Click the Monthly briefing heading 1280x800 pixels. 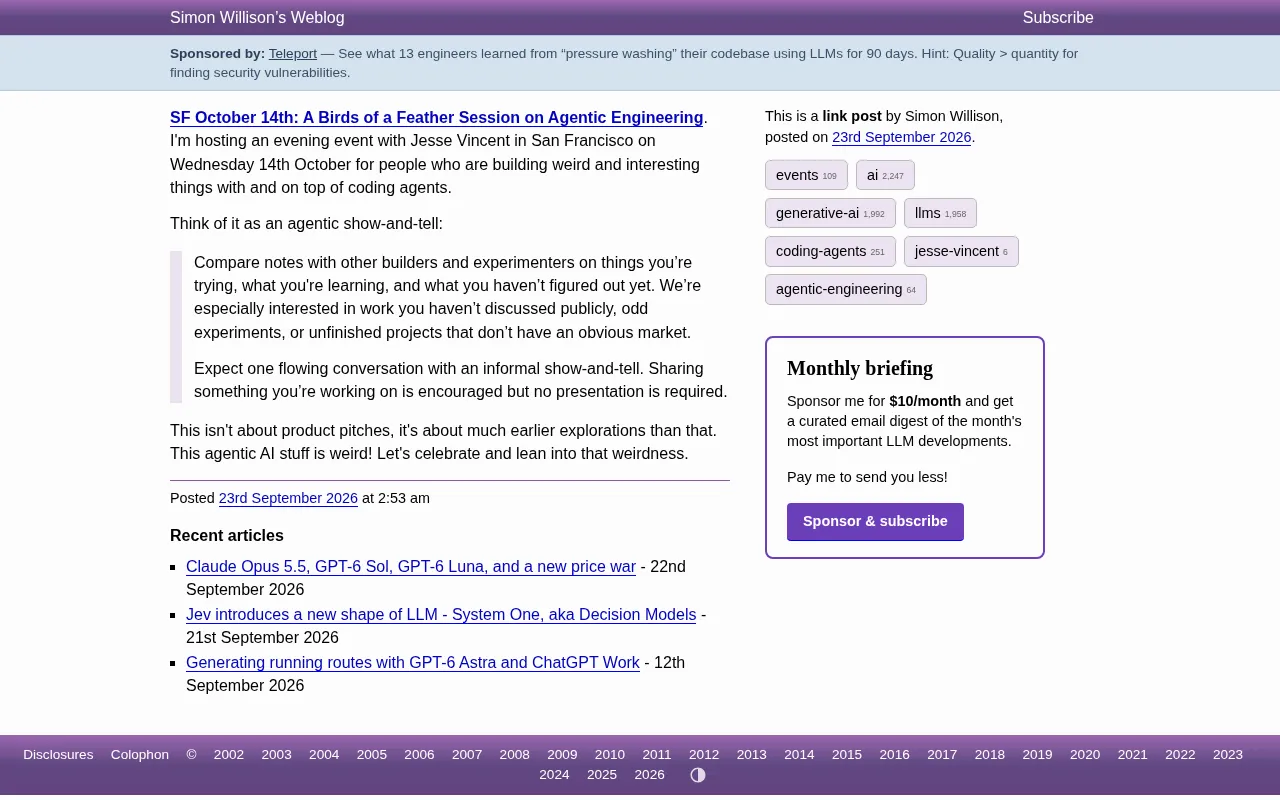[x=860, y=368]
